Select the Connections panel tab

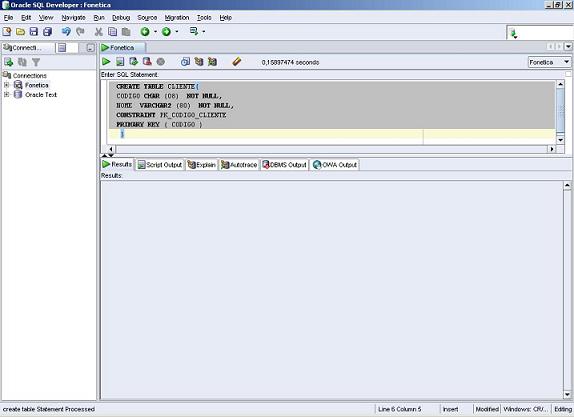click(x=28, y=48)
